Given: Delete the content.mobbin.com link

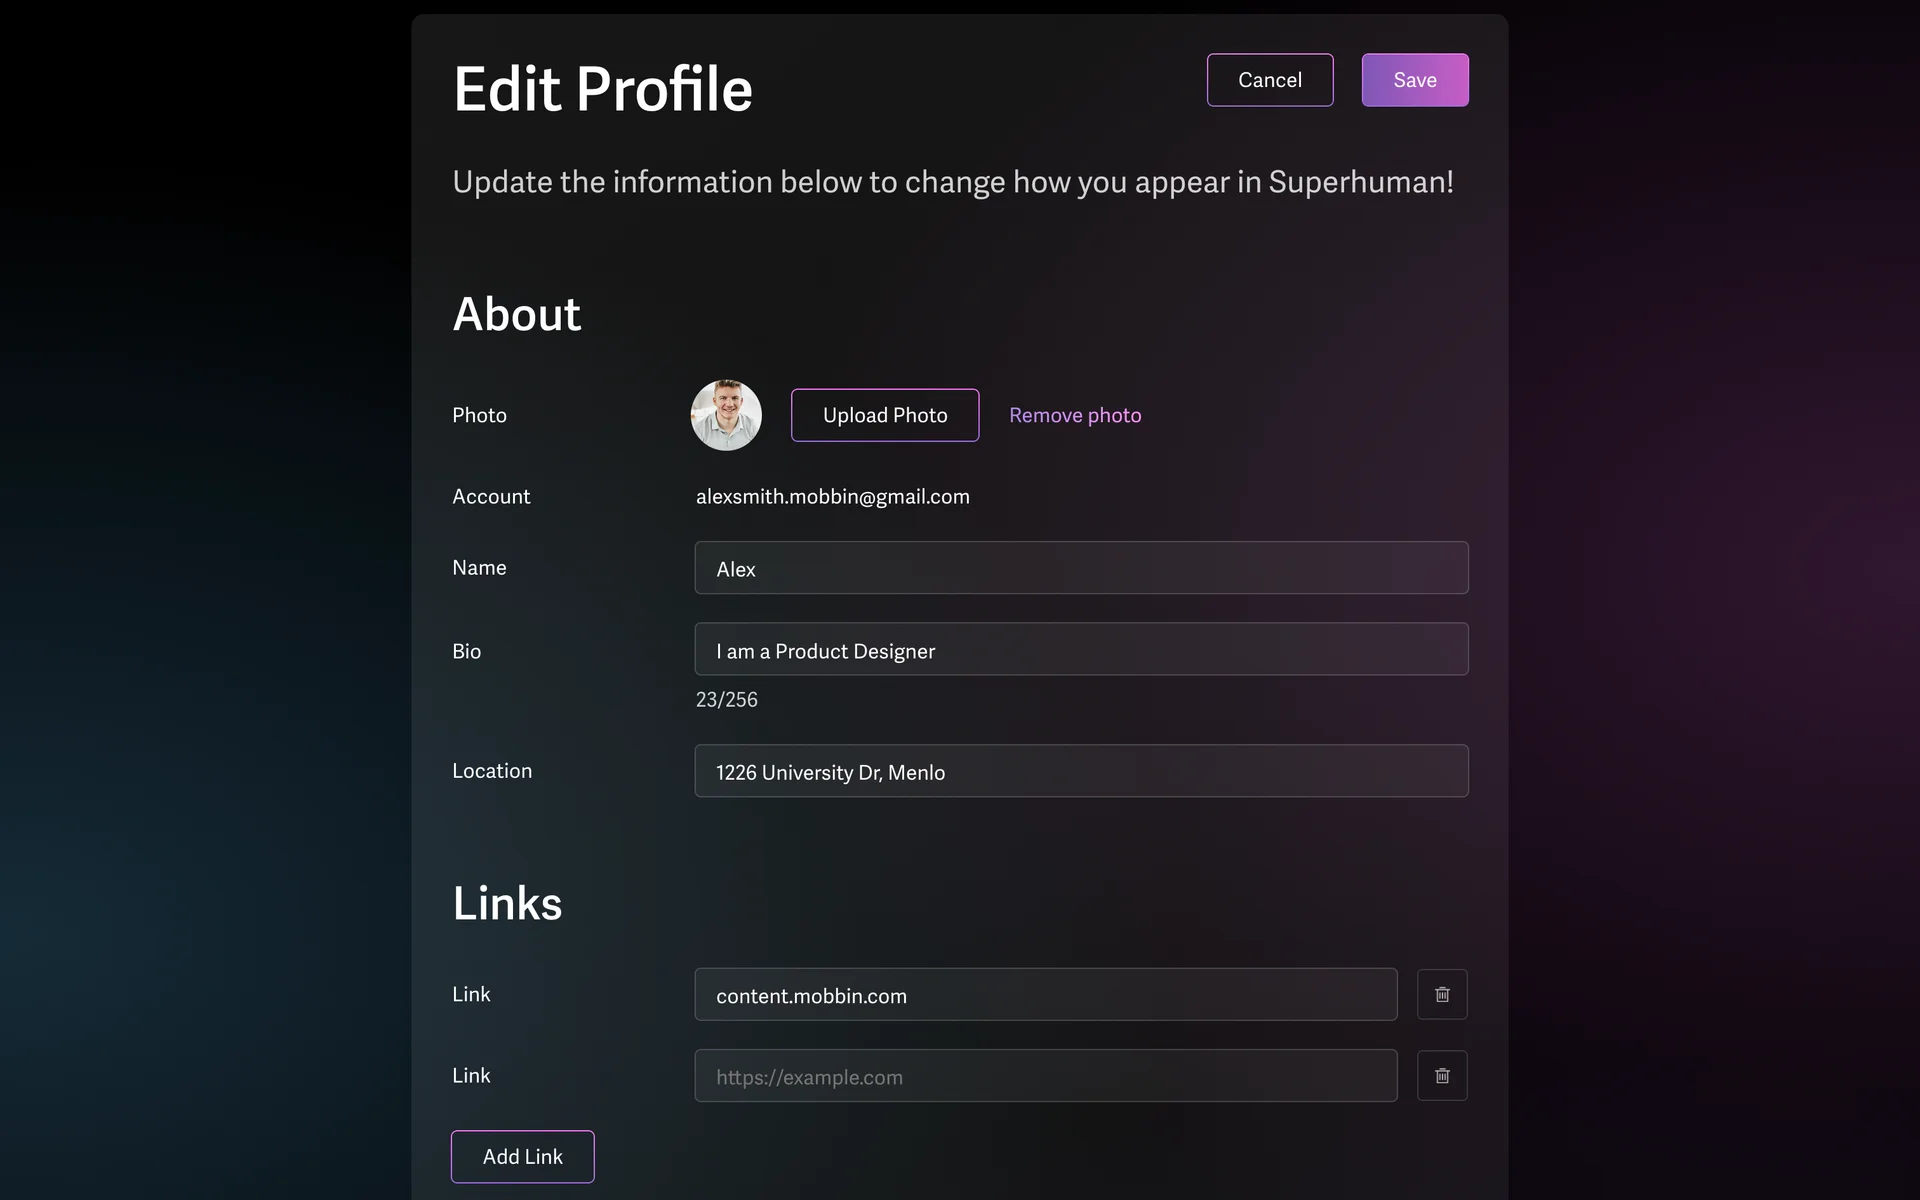Looking at the screenshot, I should [x=1441, y=994].
